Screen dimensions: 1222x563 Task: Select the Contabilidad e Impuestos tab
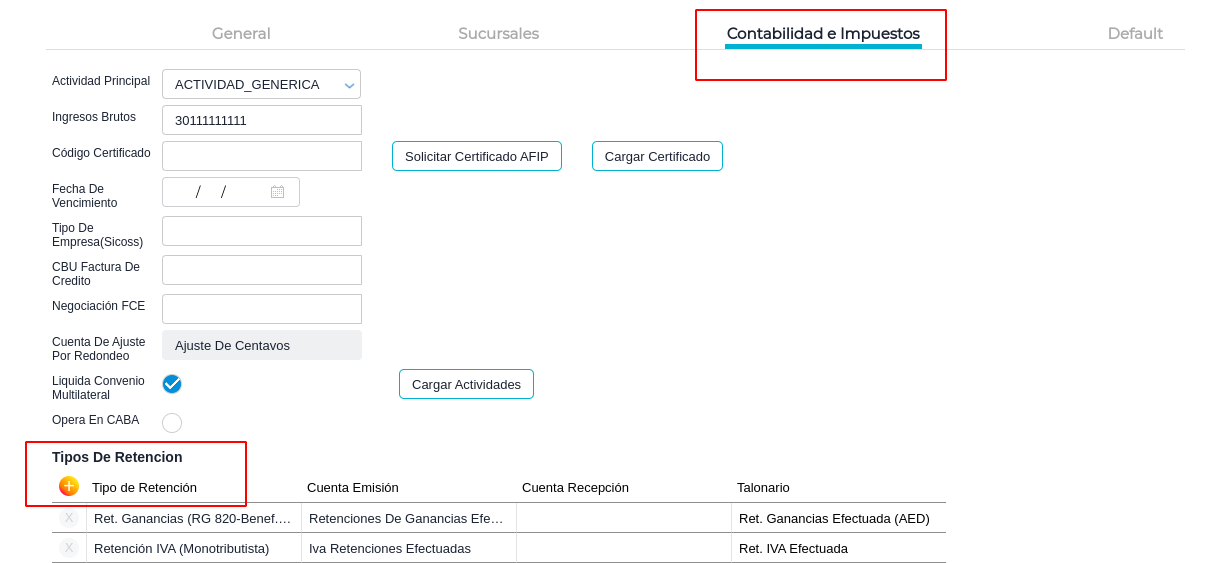pos(823,34)
